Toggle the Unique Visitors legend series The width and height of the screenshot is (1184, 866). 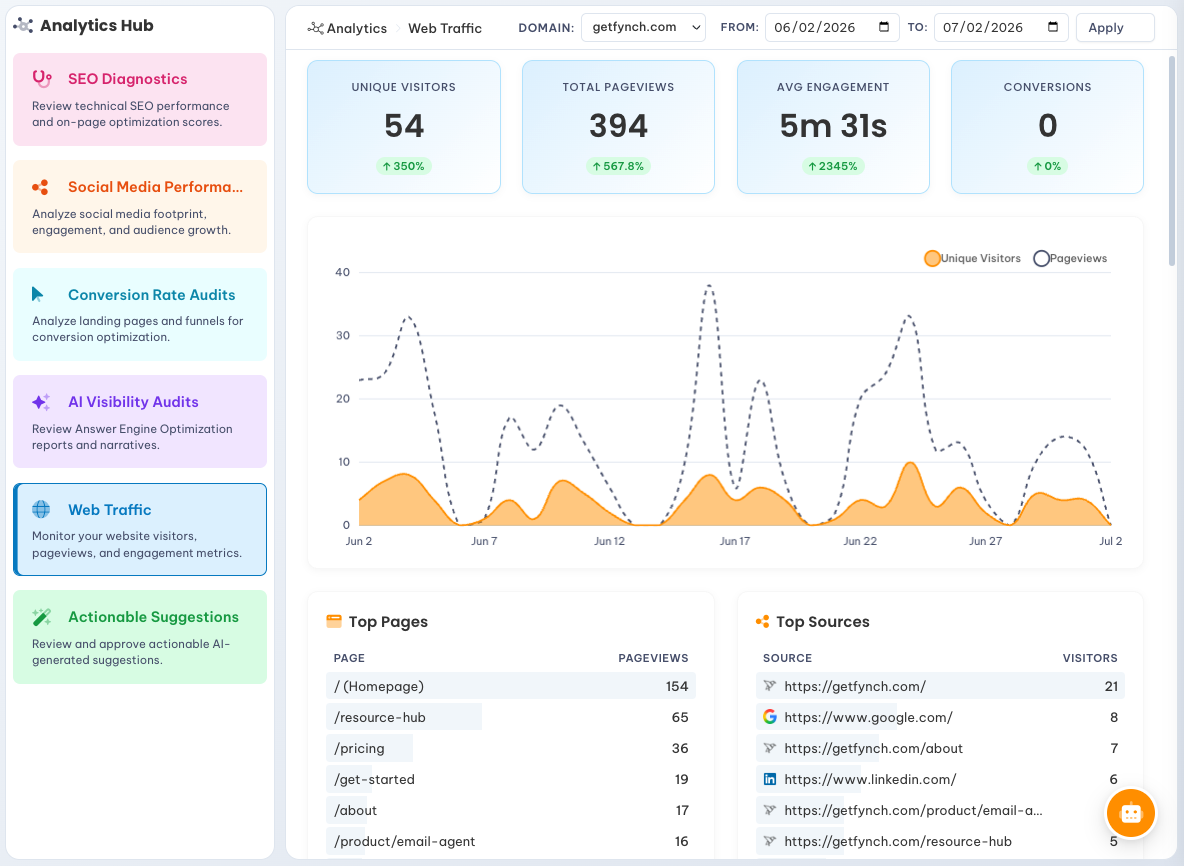[973, 258]
